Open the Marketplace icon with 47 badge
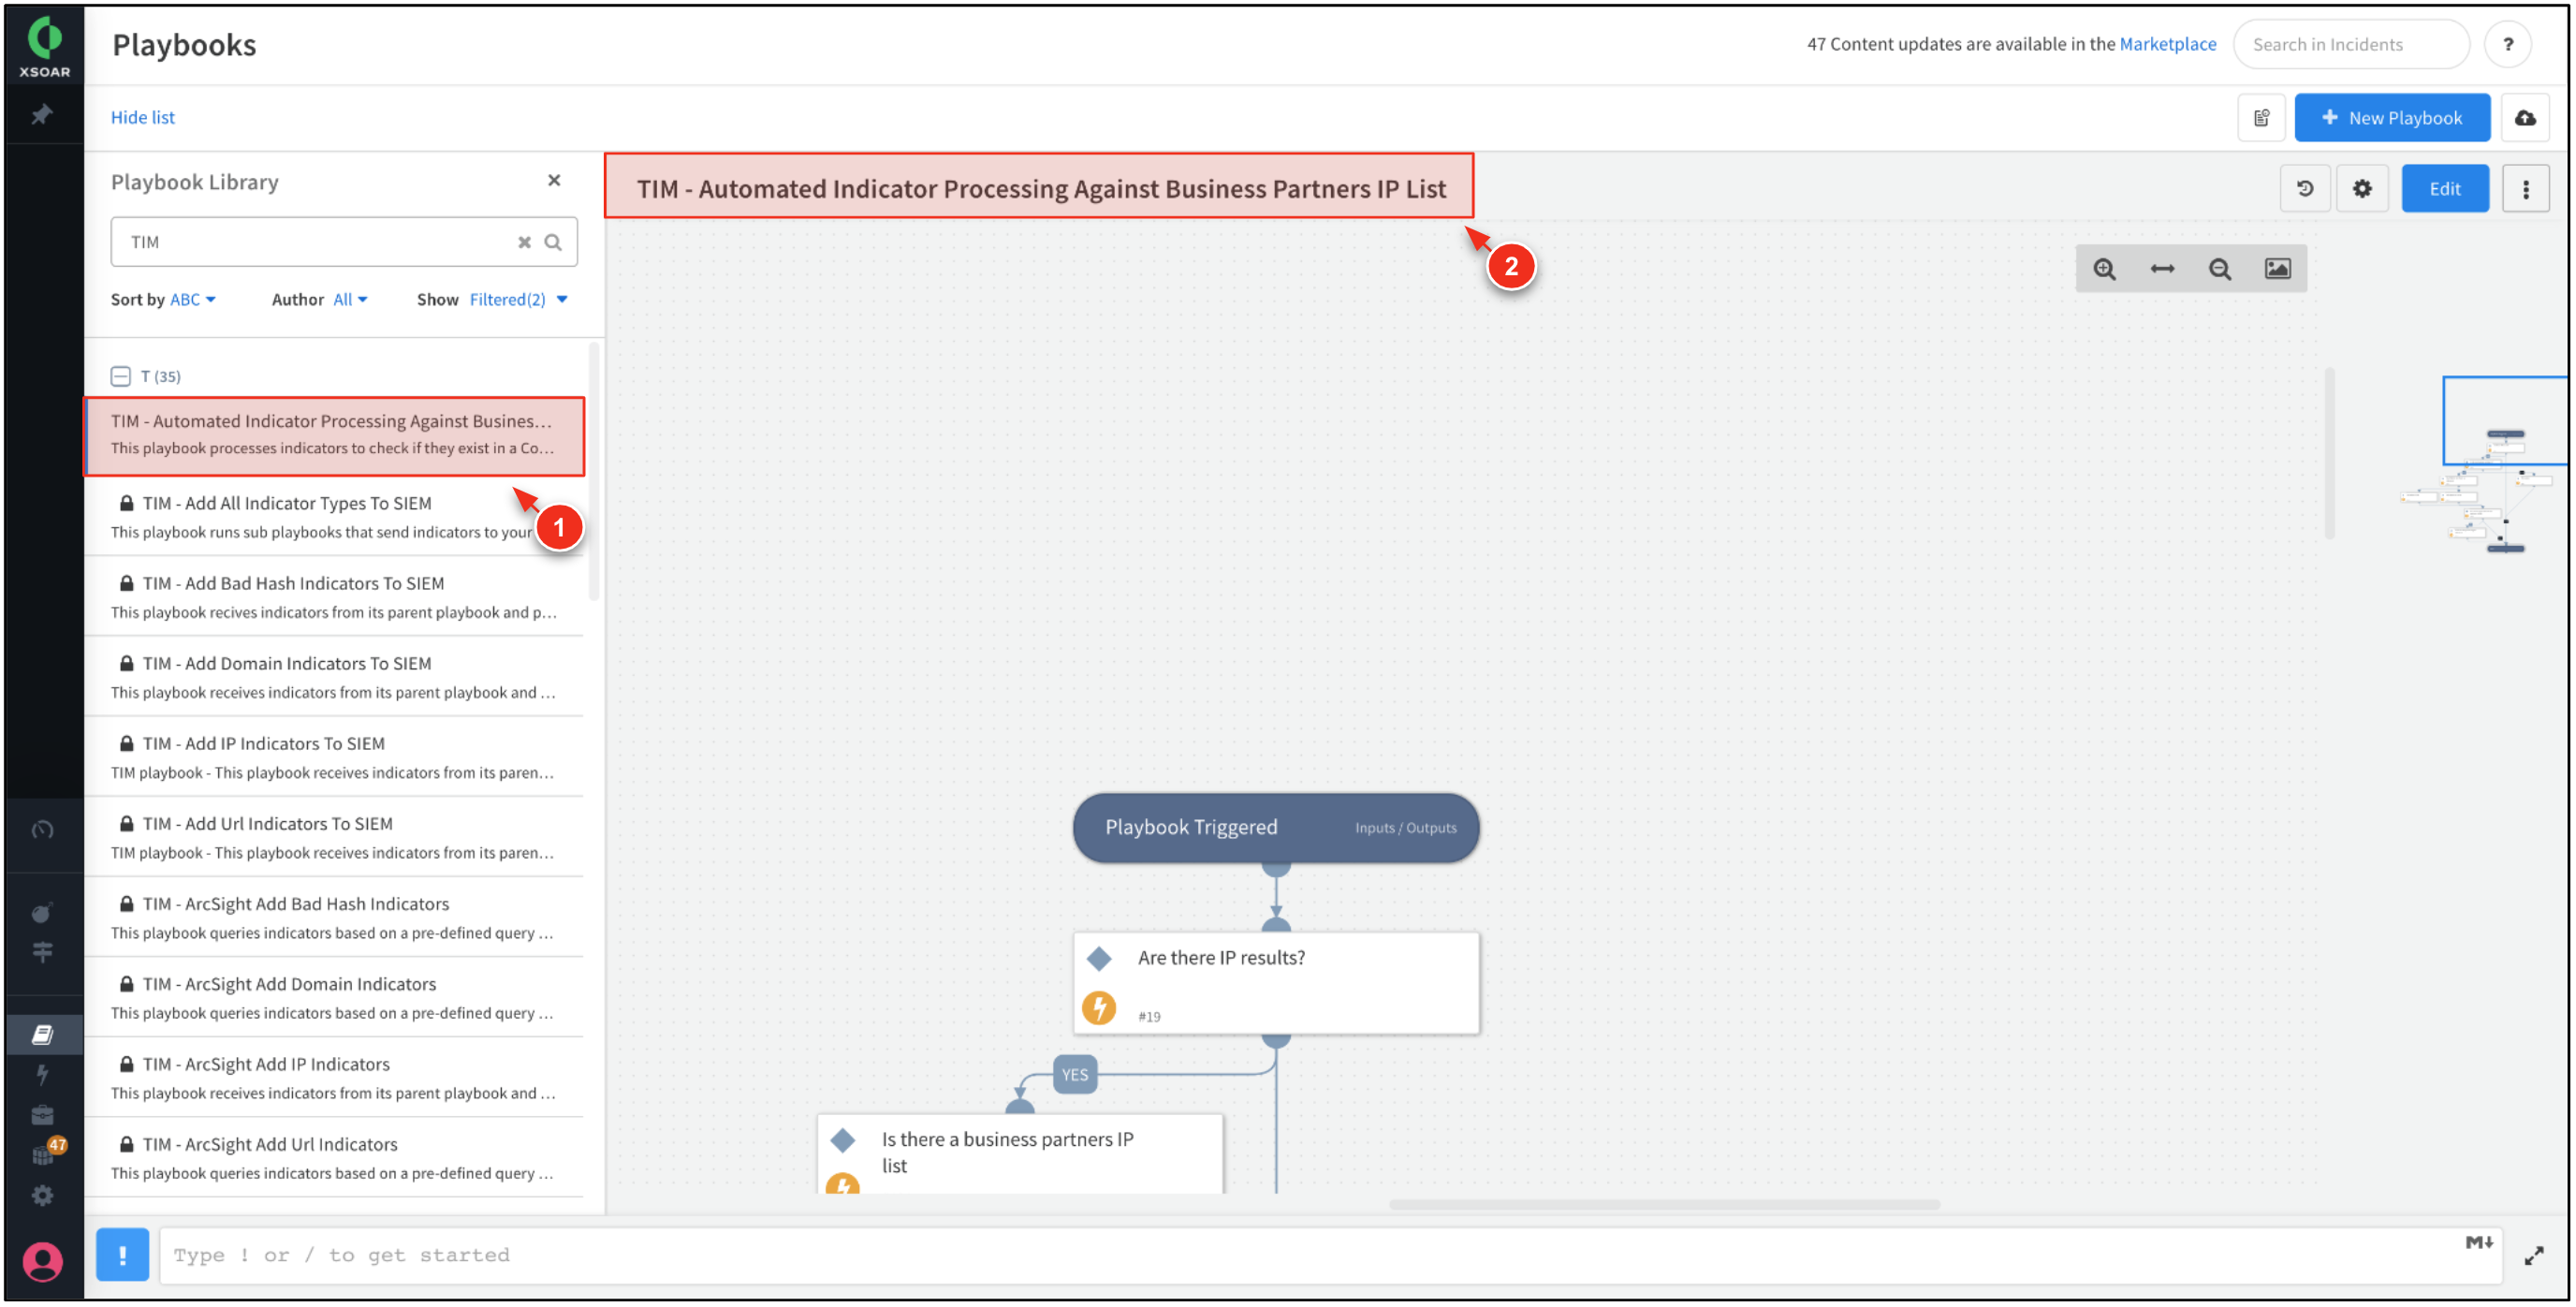 45,1153
